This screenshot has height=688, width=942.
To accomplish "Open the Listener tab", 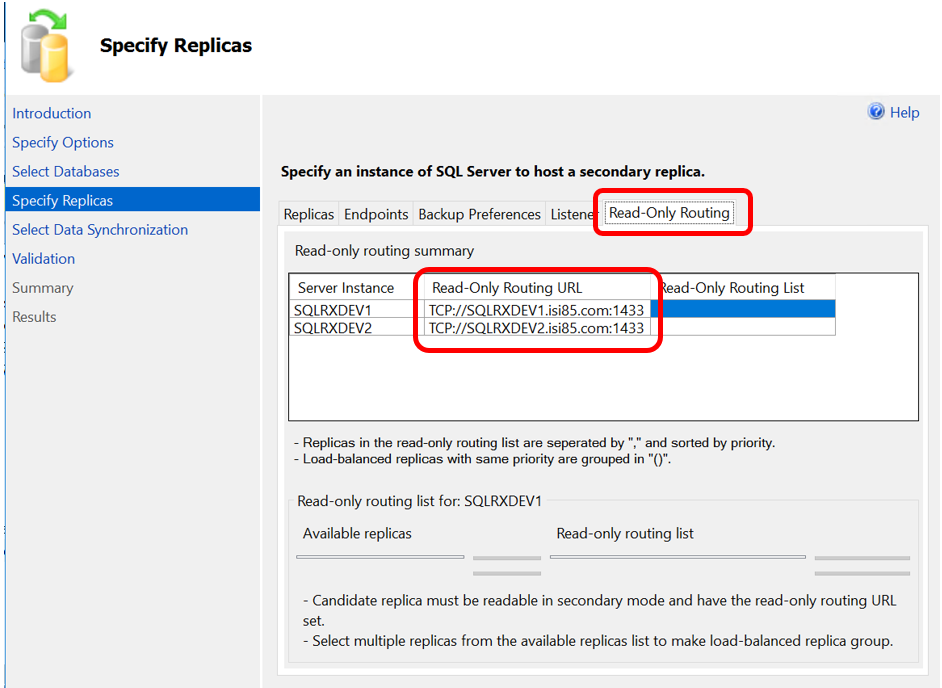I will (x=571, y=215).
